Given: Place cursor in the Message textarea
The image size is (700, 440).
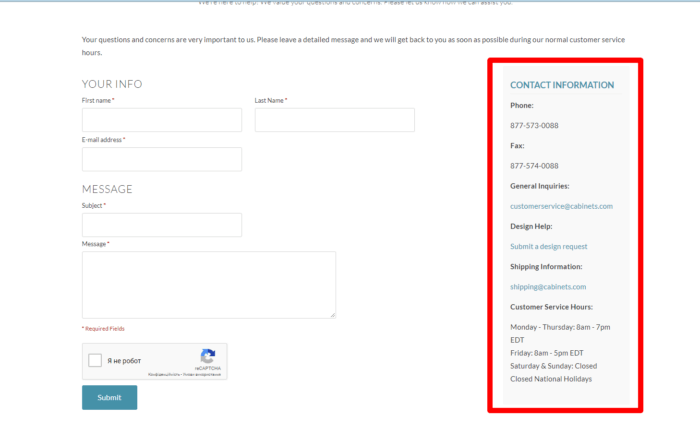Looking at the screenshot, I should point(208,284).
